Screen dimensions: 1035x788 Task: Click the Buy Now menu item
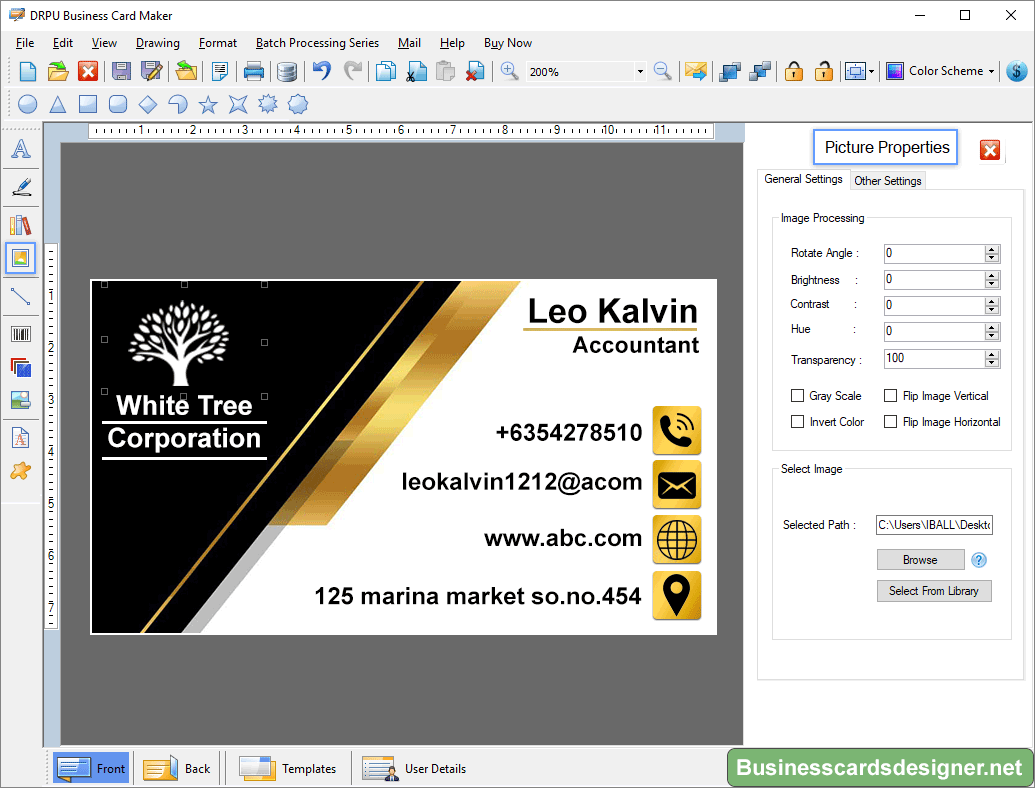click(x=508, y=43)
